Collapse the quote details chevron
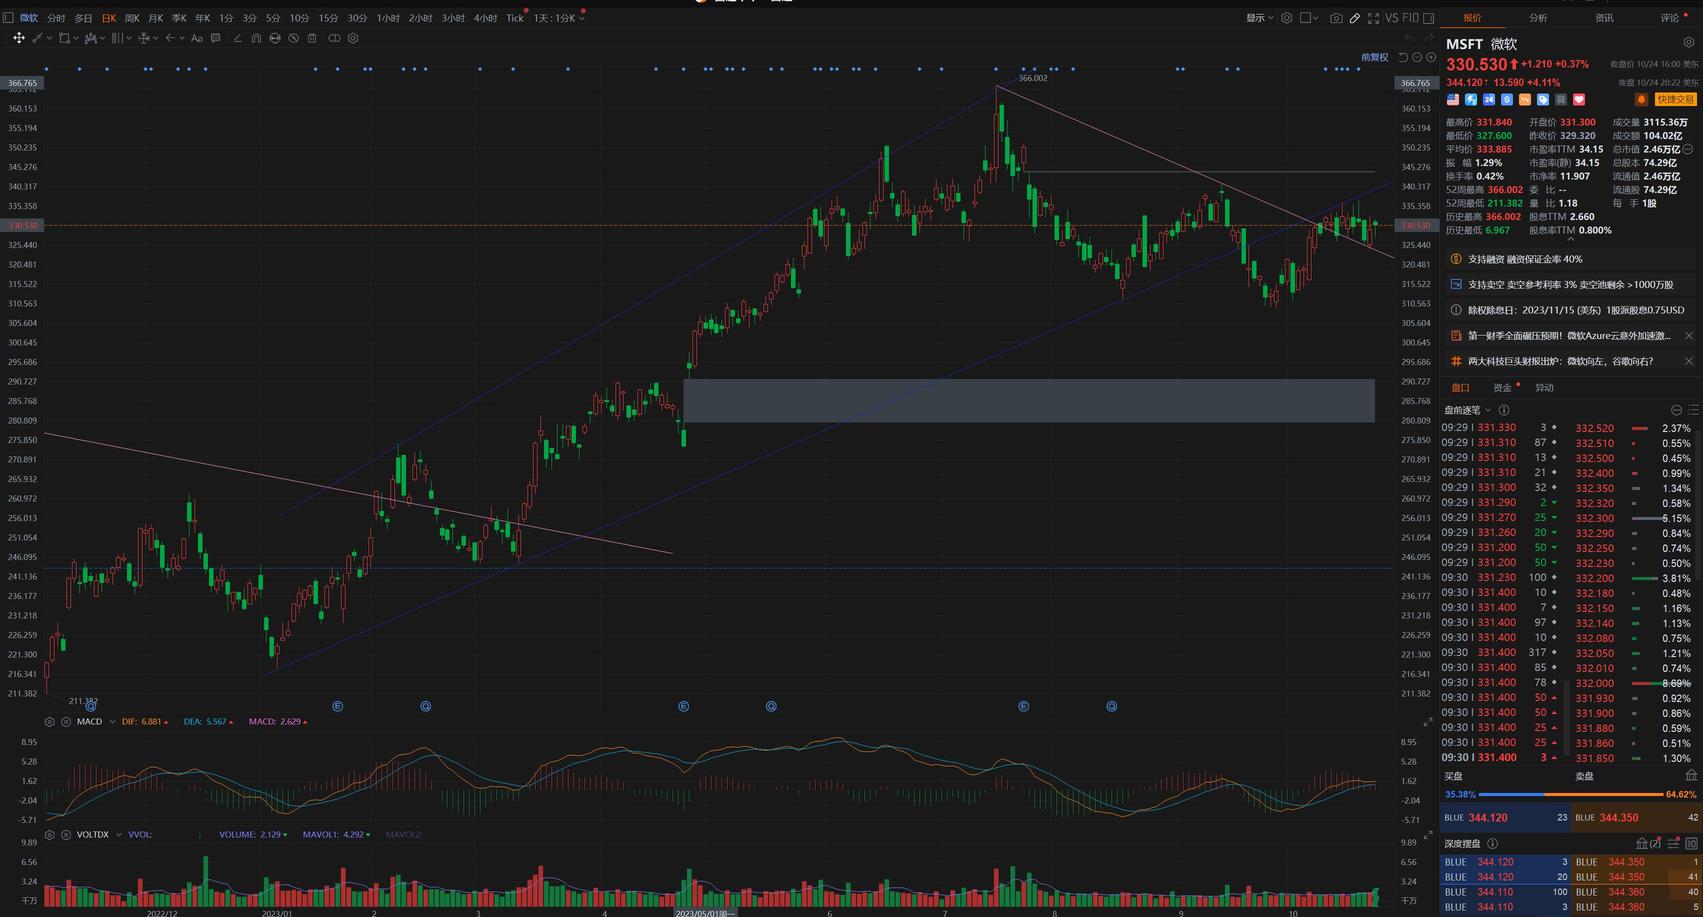1703x917 pixels. pyautogui.click(x=1570, y=240)
